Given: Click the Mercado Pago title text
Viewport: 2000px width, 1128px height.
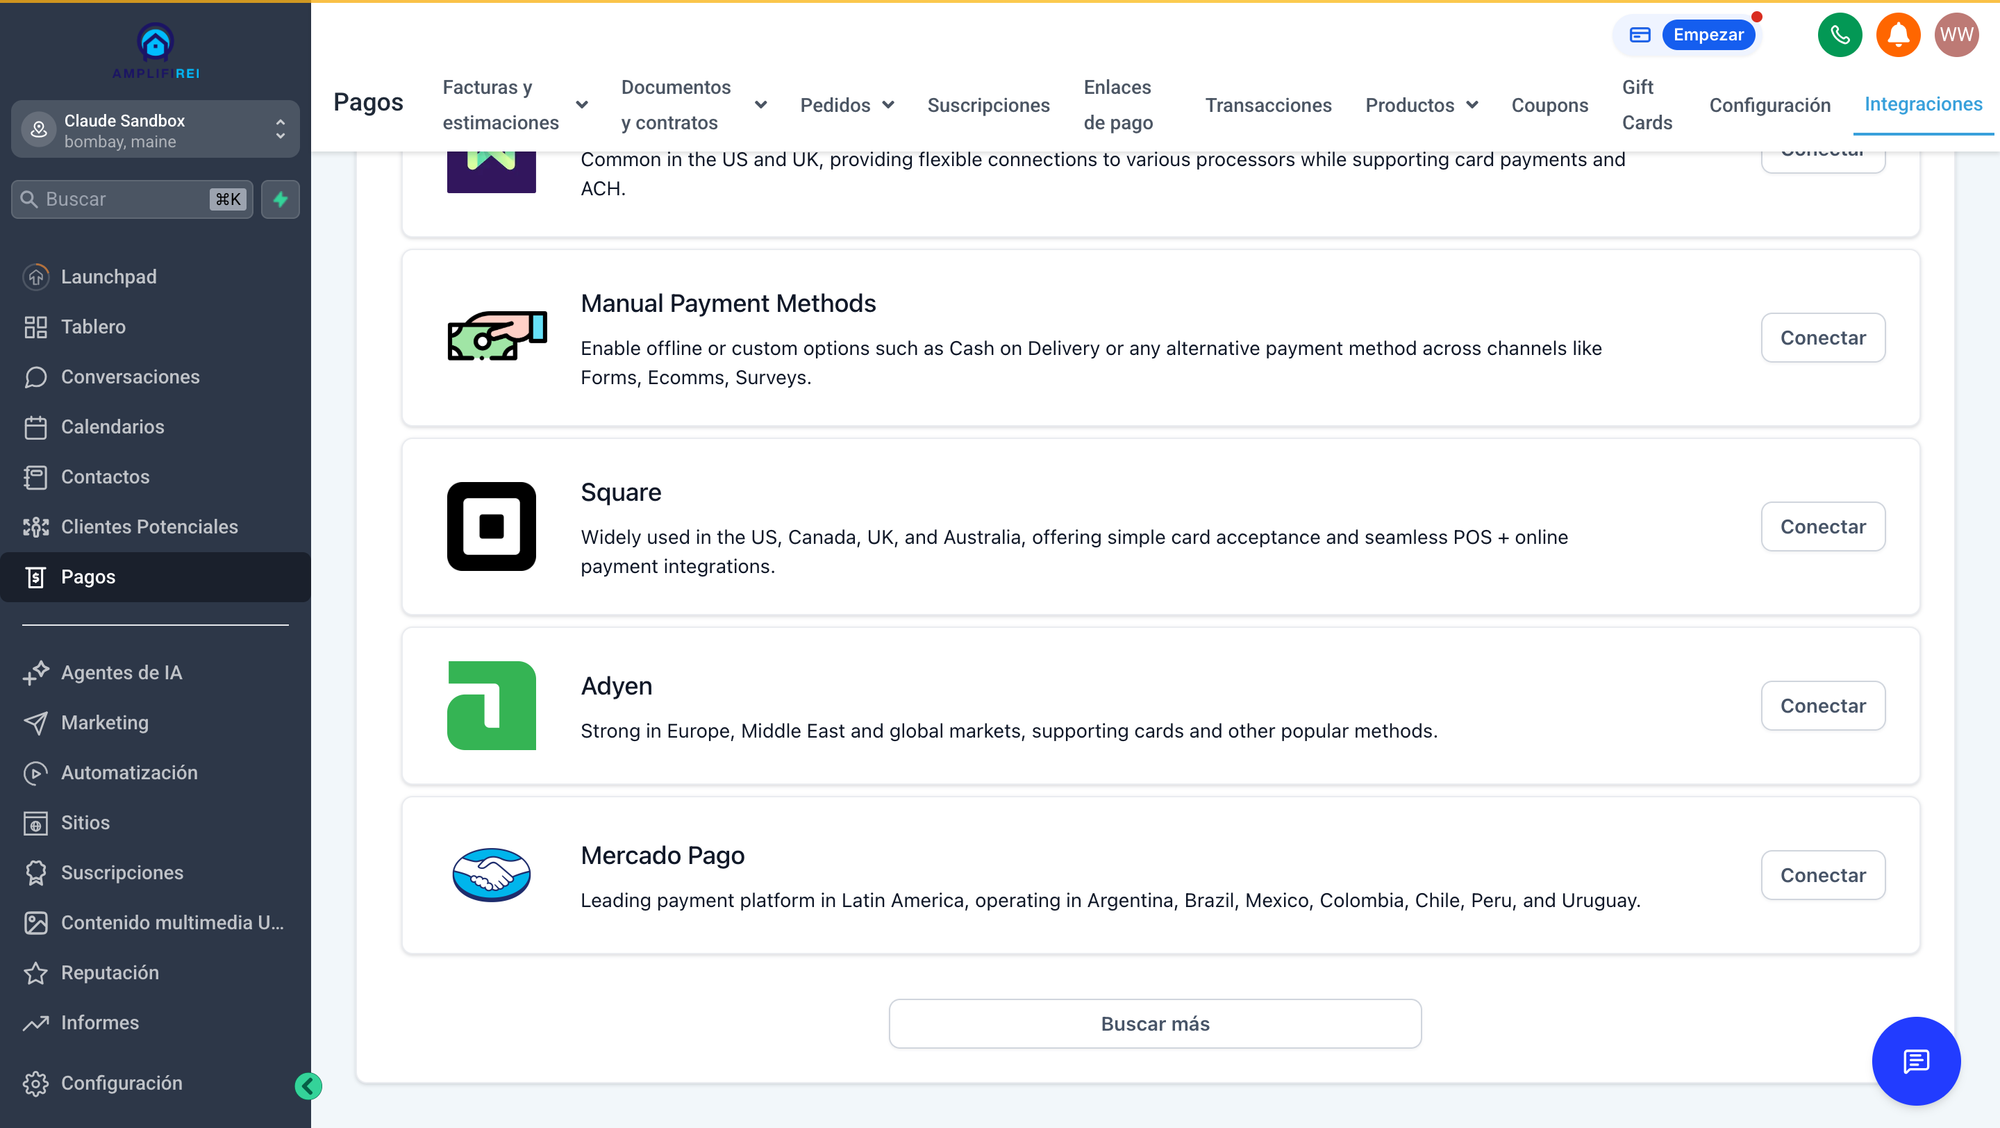Looking at the screenshot, I should click(662, 855).
